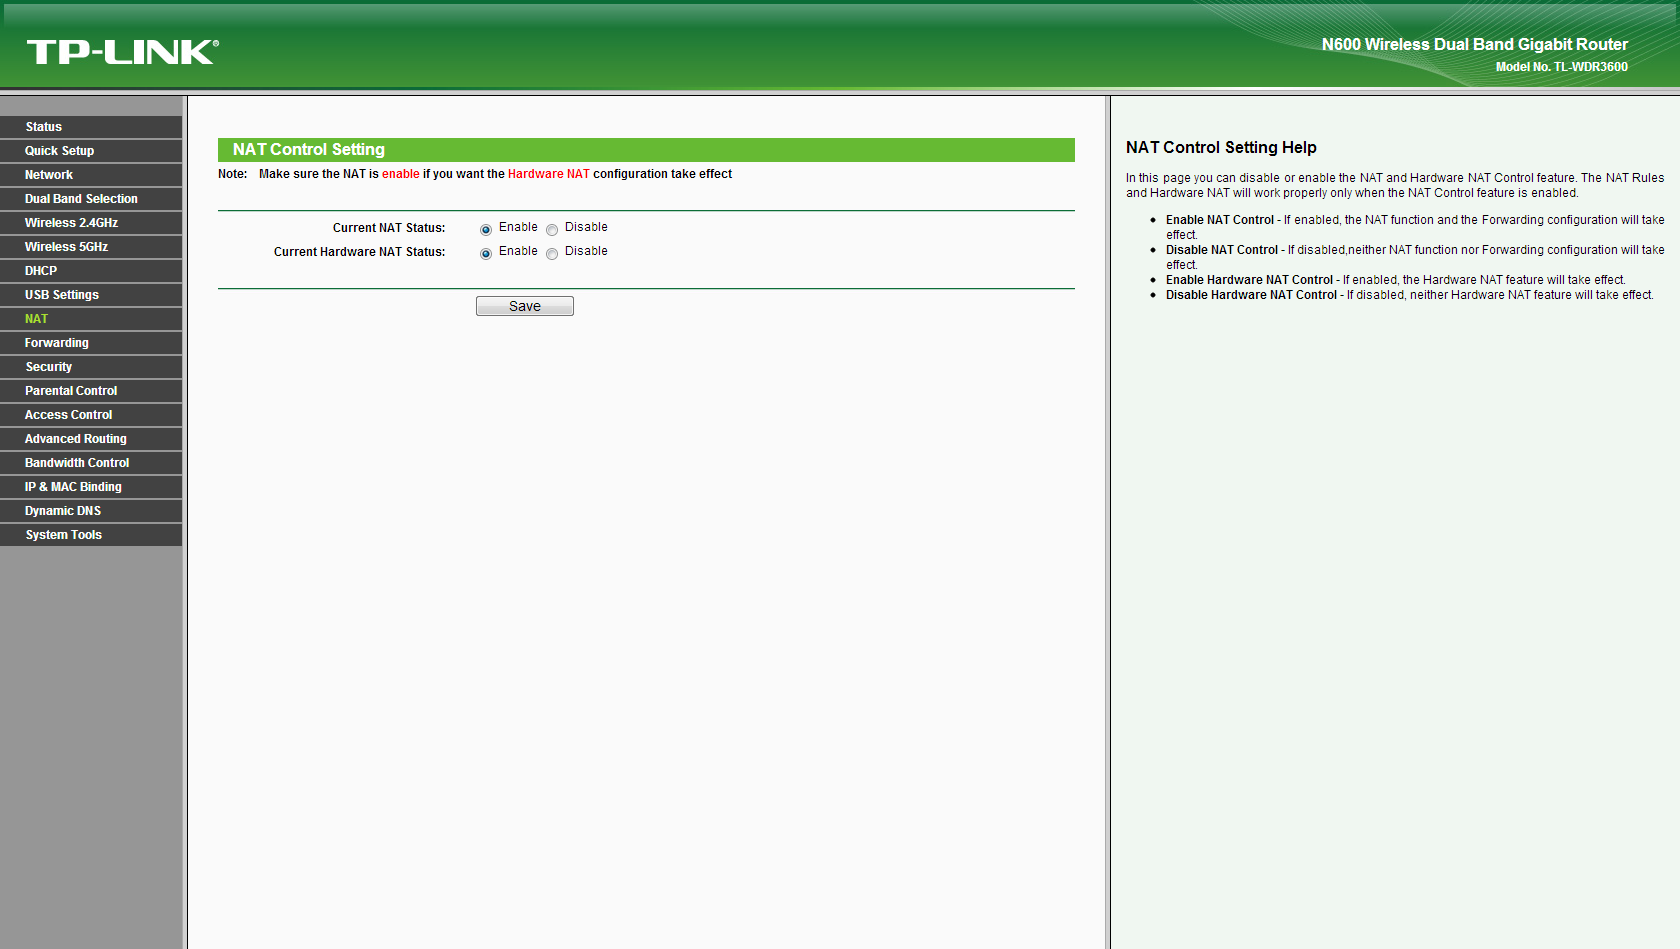Image resolution: width=1680 pixels, height=949 pixels.
Task: Open Dynamic DNS settings
Action: tap(91, 511)
